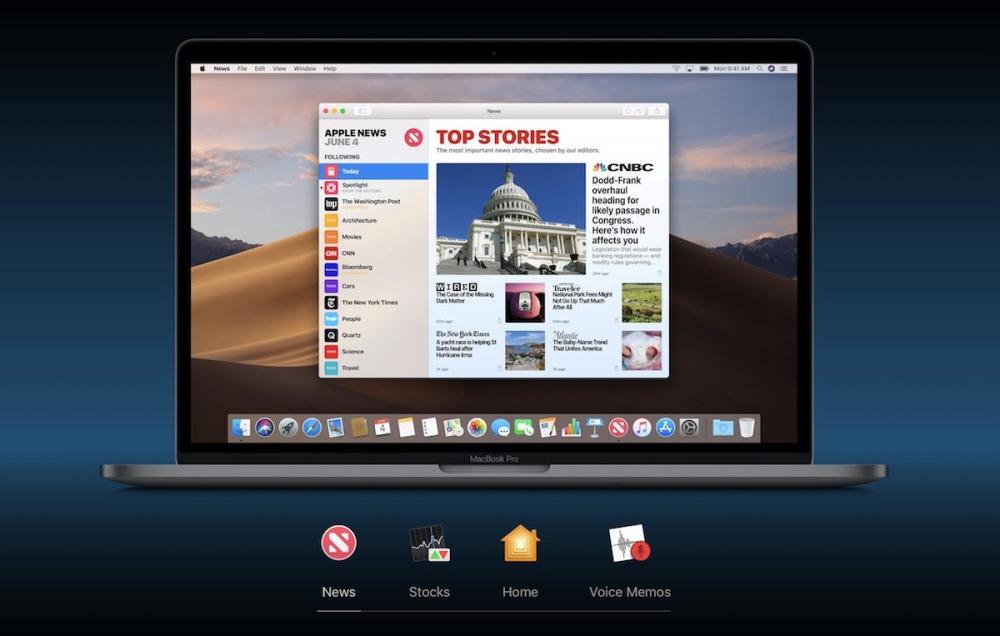Viewport: 1000px width, 636px height.
Task: Open Notes icon in dock
Action: [406, 427]
